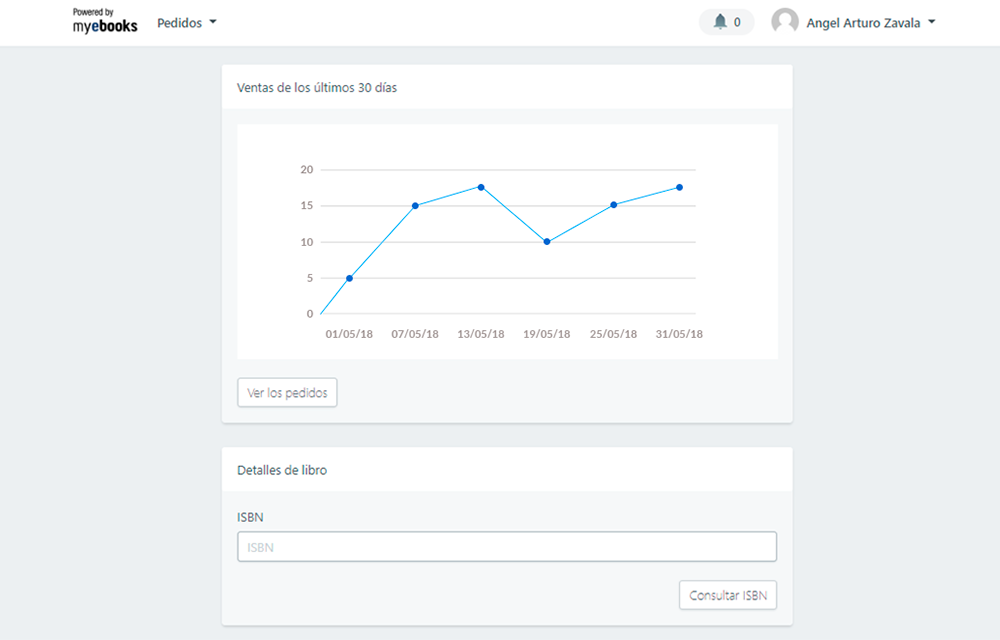This screenshot has width=1000, height=640.
Task: Click the ISBN field label
Action: [x=250, y=517]
